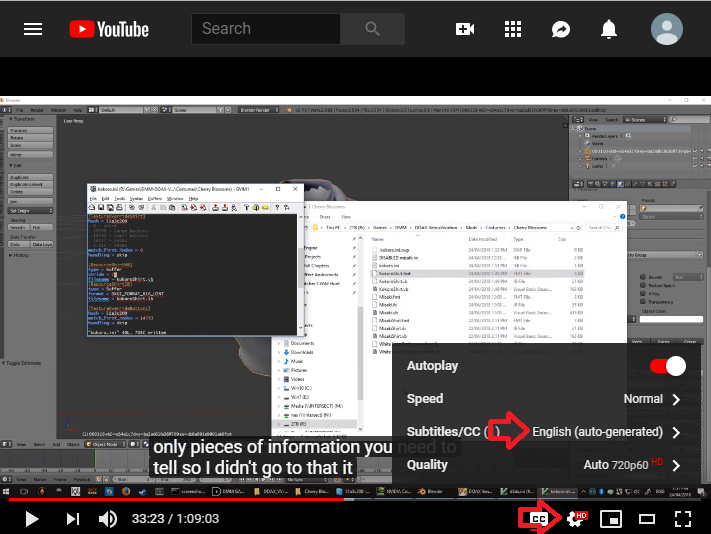Skip to the next video
The image size is (711, 534).
click(x=73, y=519)
